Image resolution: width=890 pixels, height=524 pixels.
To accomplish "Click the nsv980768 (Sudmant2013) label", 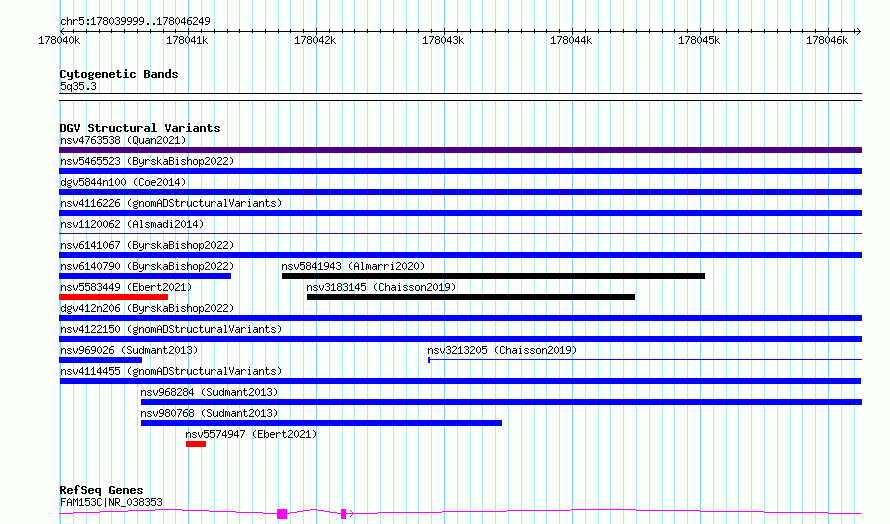I will (209, 413).
